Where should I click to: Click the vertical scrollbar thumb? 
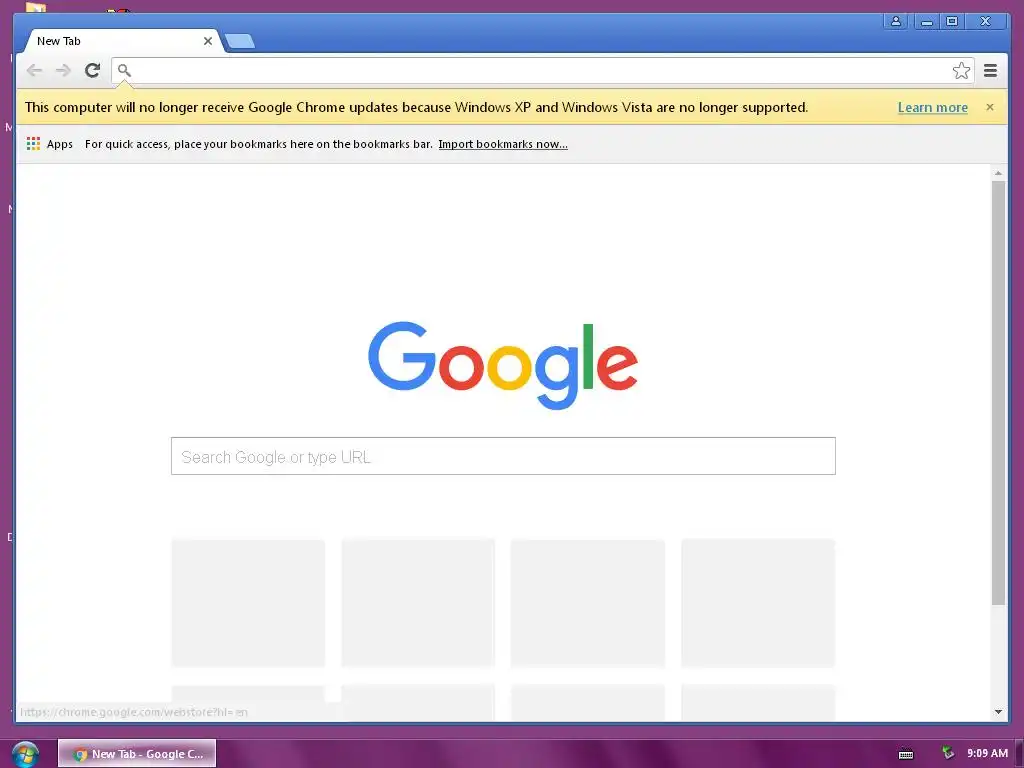click(998, 392)
